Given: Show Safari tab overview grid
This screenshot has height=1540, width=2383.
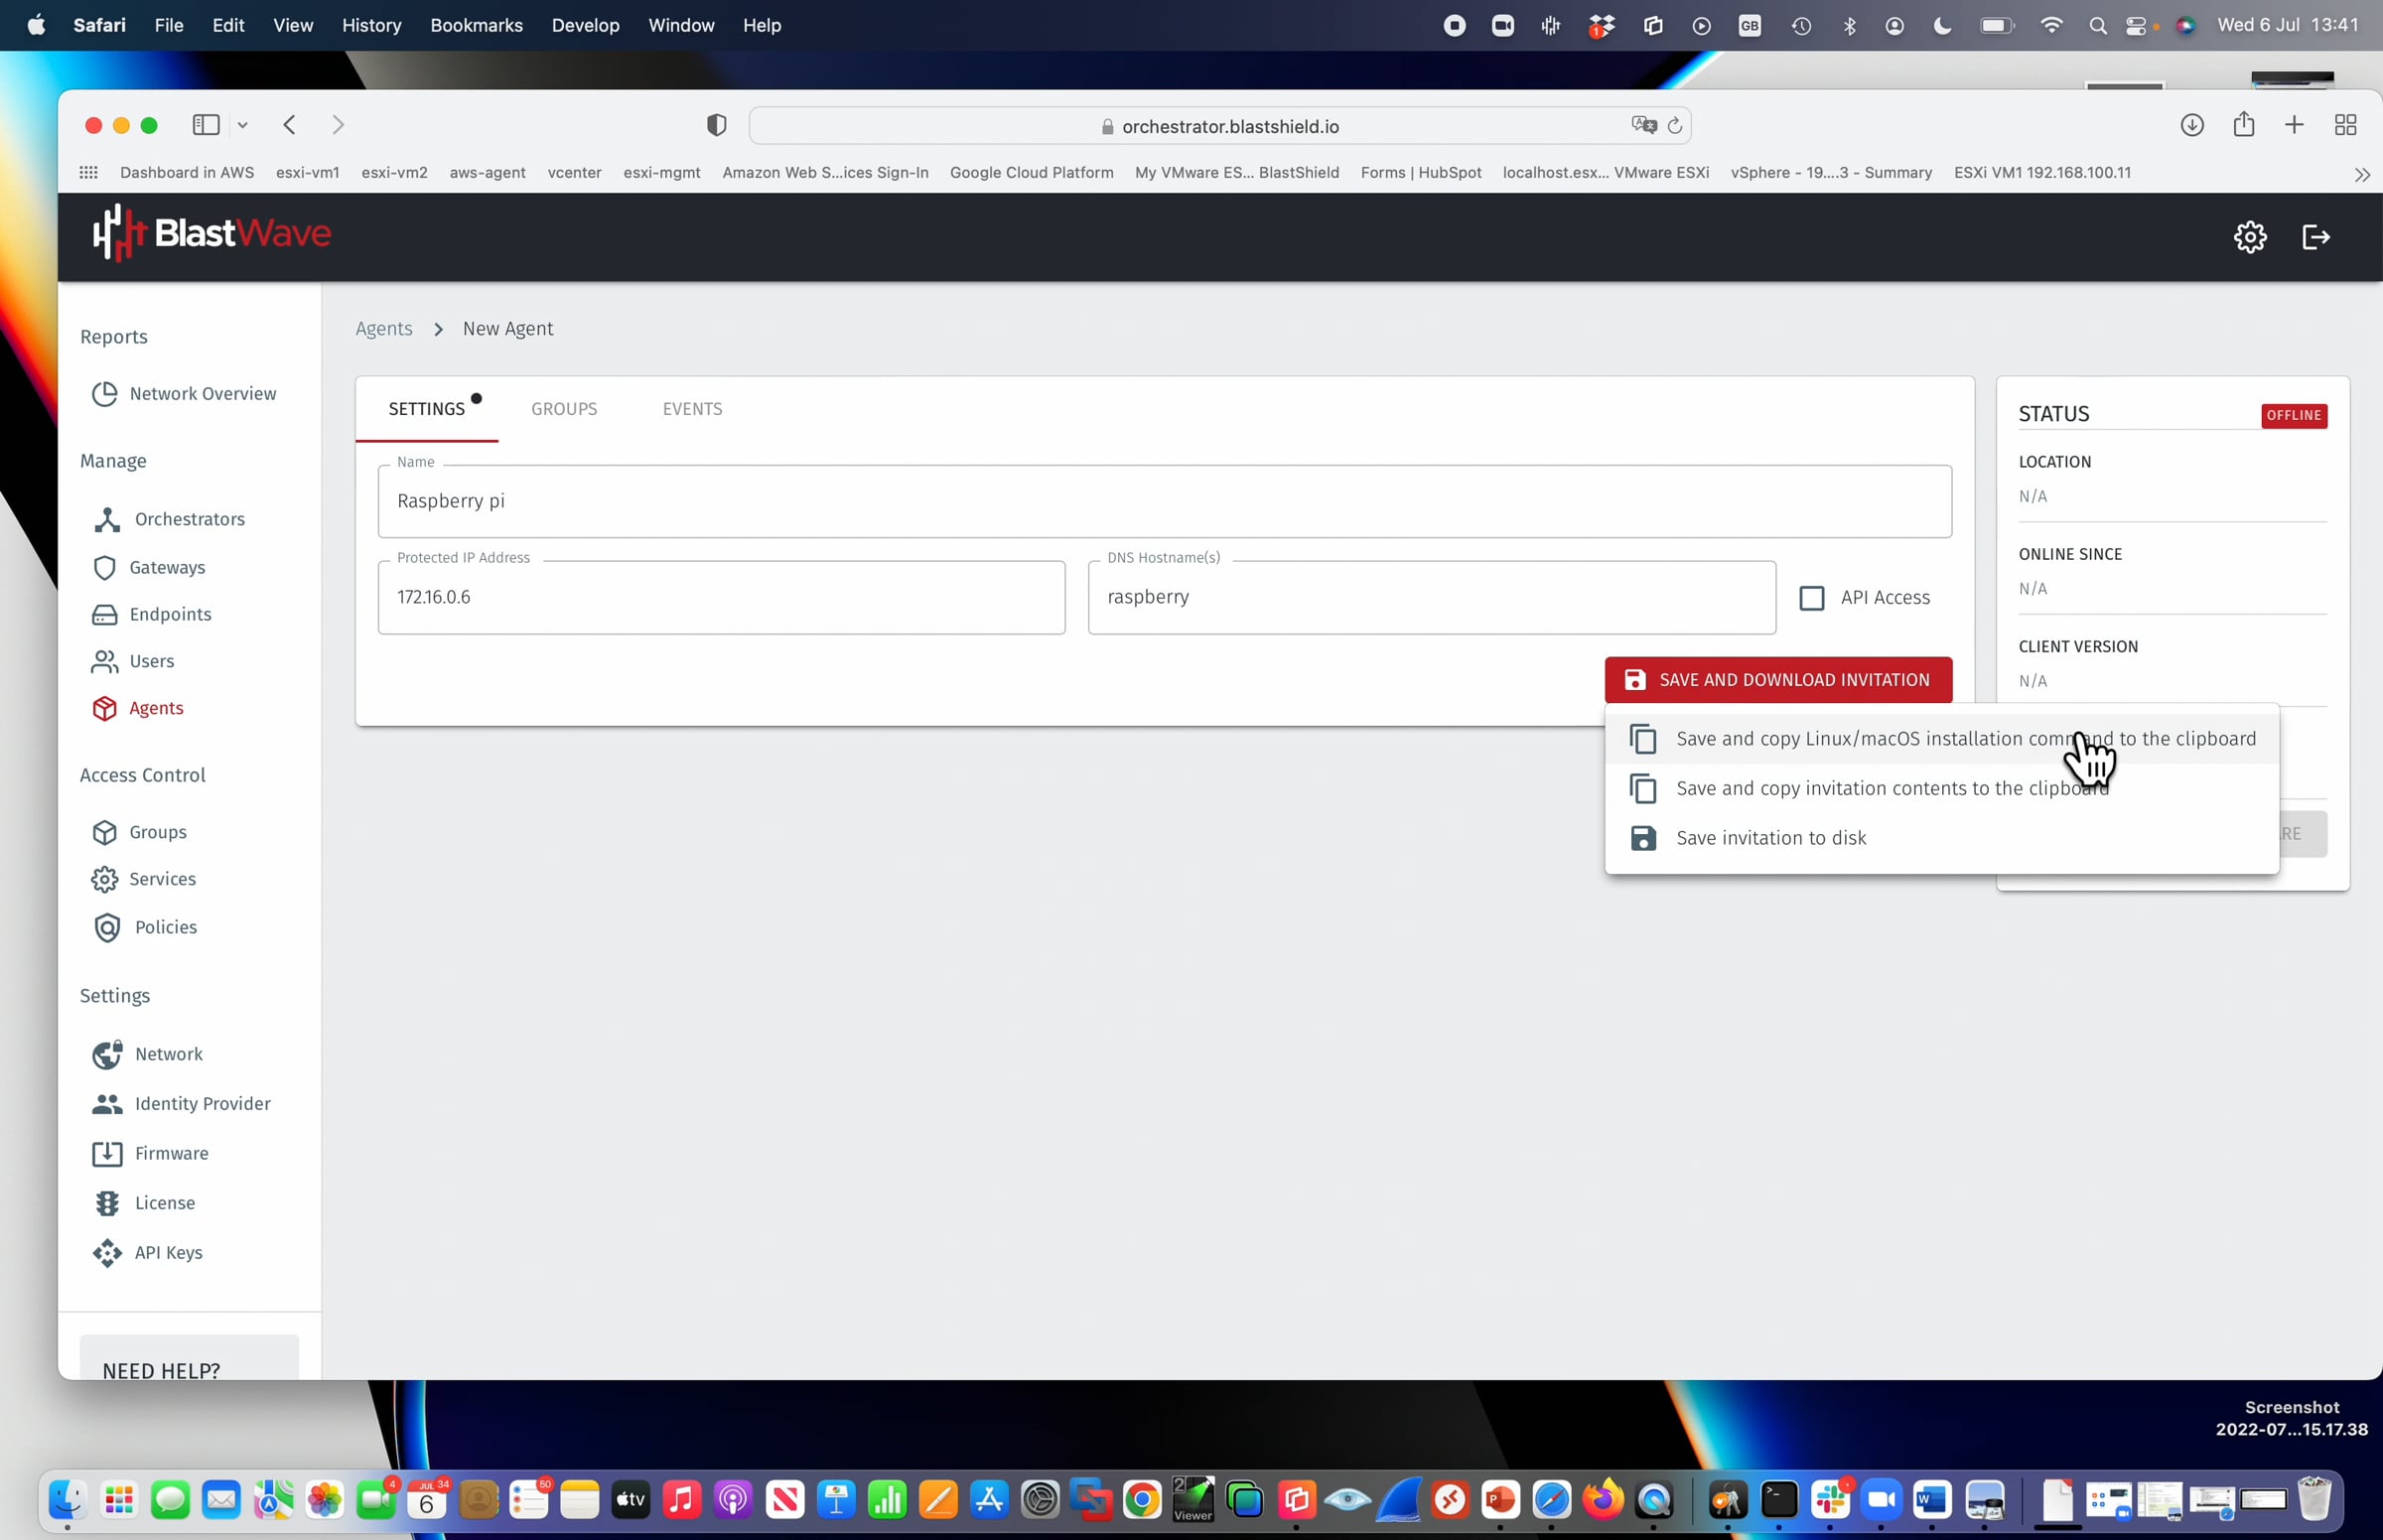Looking at the screenshot, I should (x=2345, y=125).
